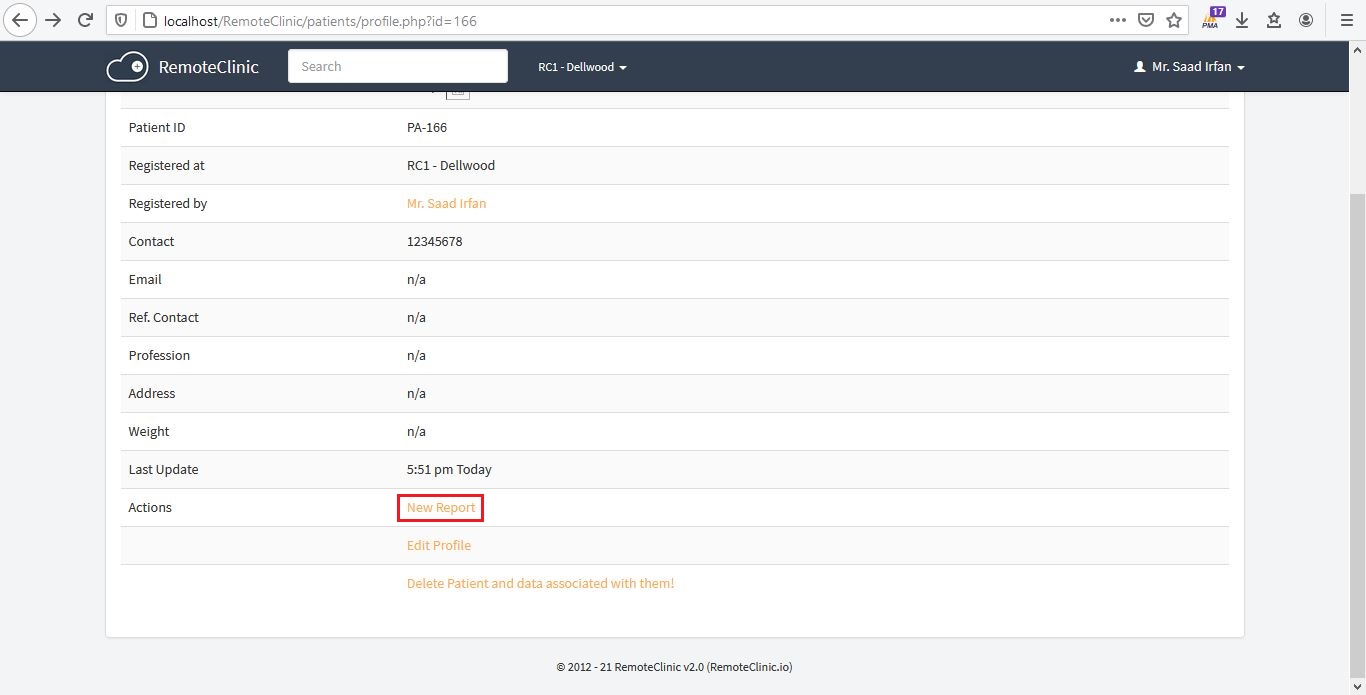Viewport: 1366px width, 695px height.
Task: Click the Weight label
Action: pos(149,432)
